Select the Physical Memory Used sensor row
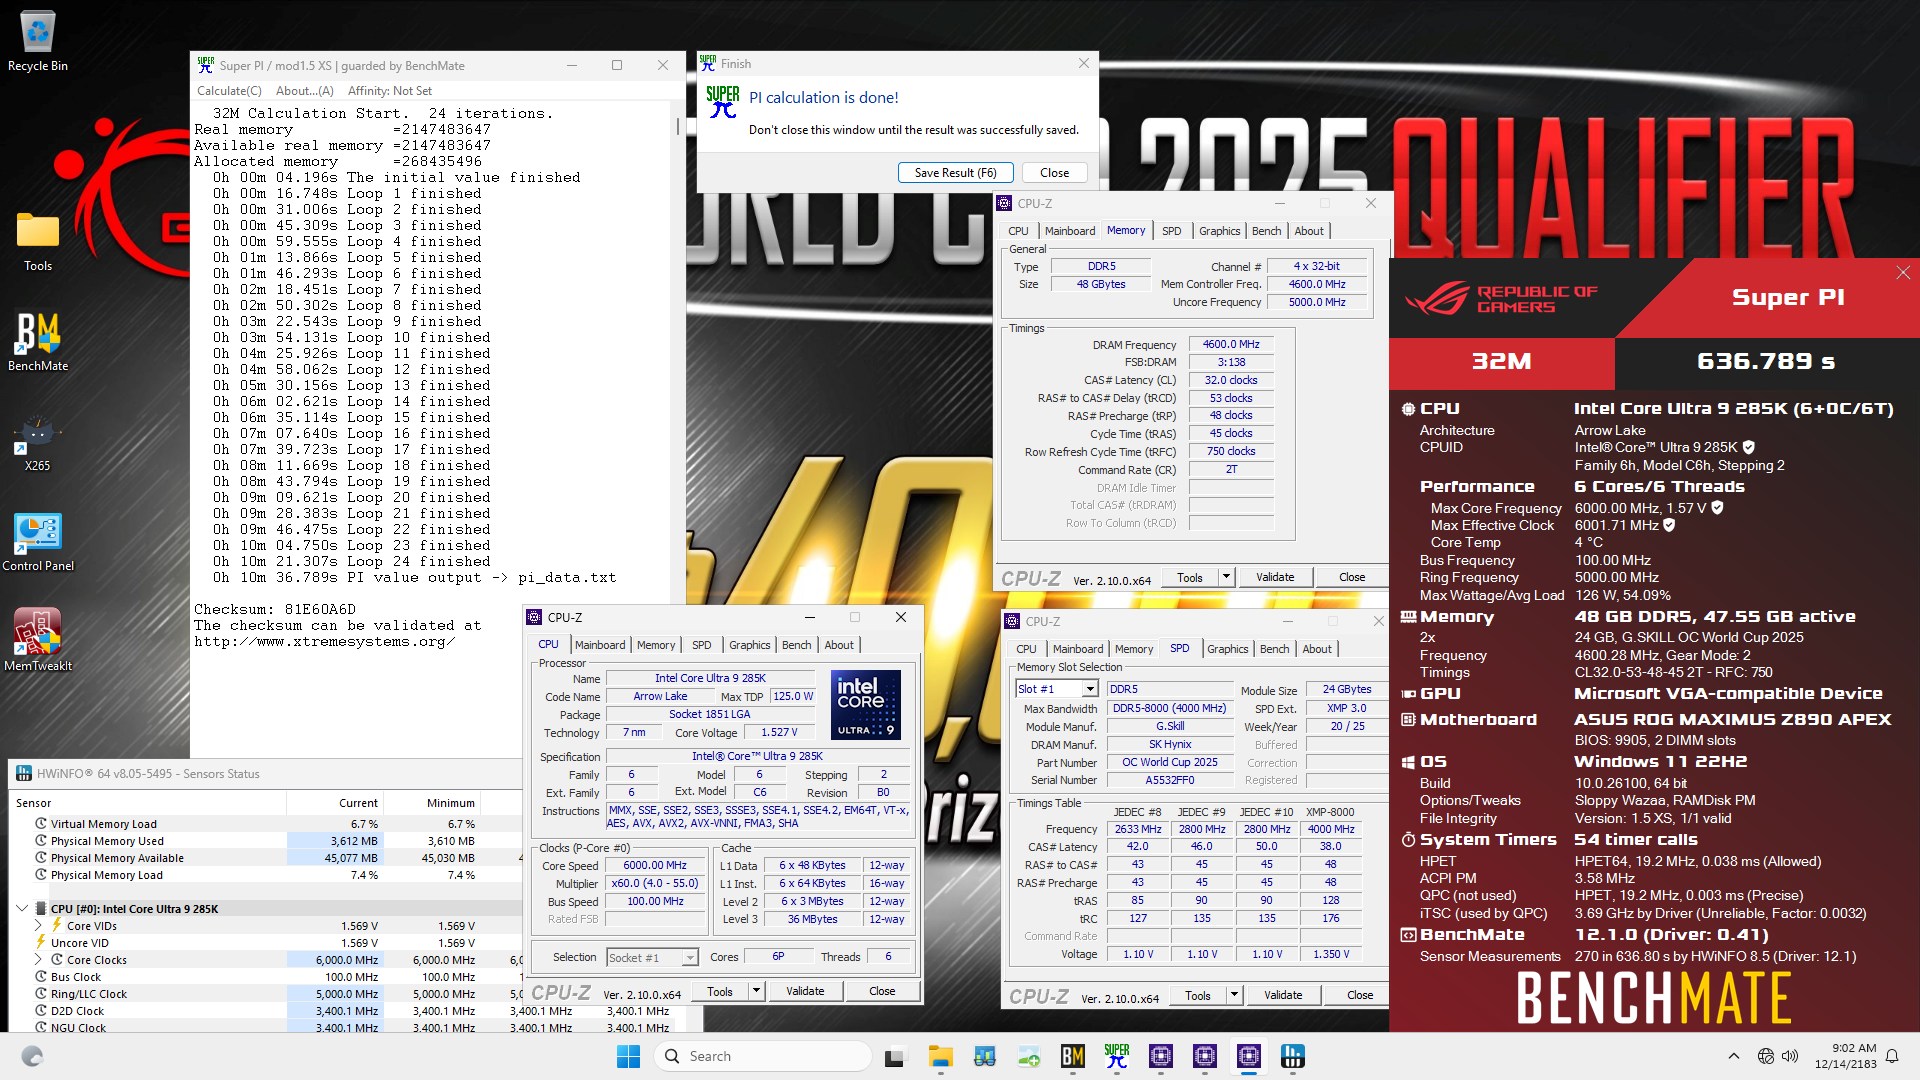1920x1080 pixels. (x=265, y=841)
